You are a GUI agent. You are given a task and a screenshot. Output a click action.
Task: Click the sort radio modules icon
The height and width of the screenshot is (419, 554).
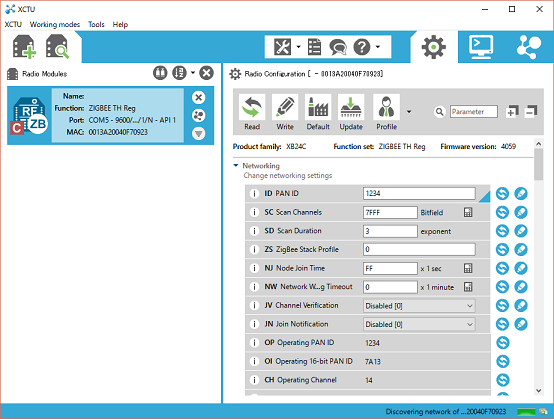click(179, 73)
